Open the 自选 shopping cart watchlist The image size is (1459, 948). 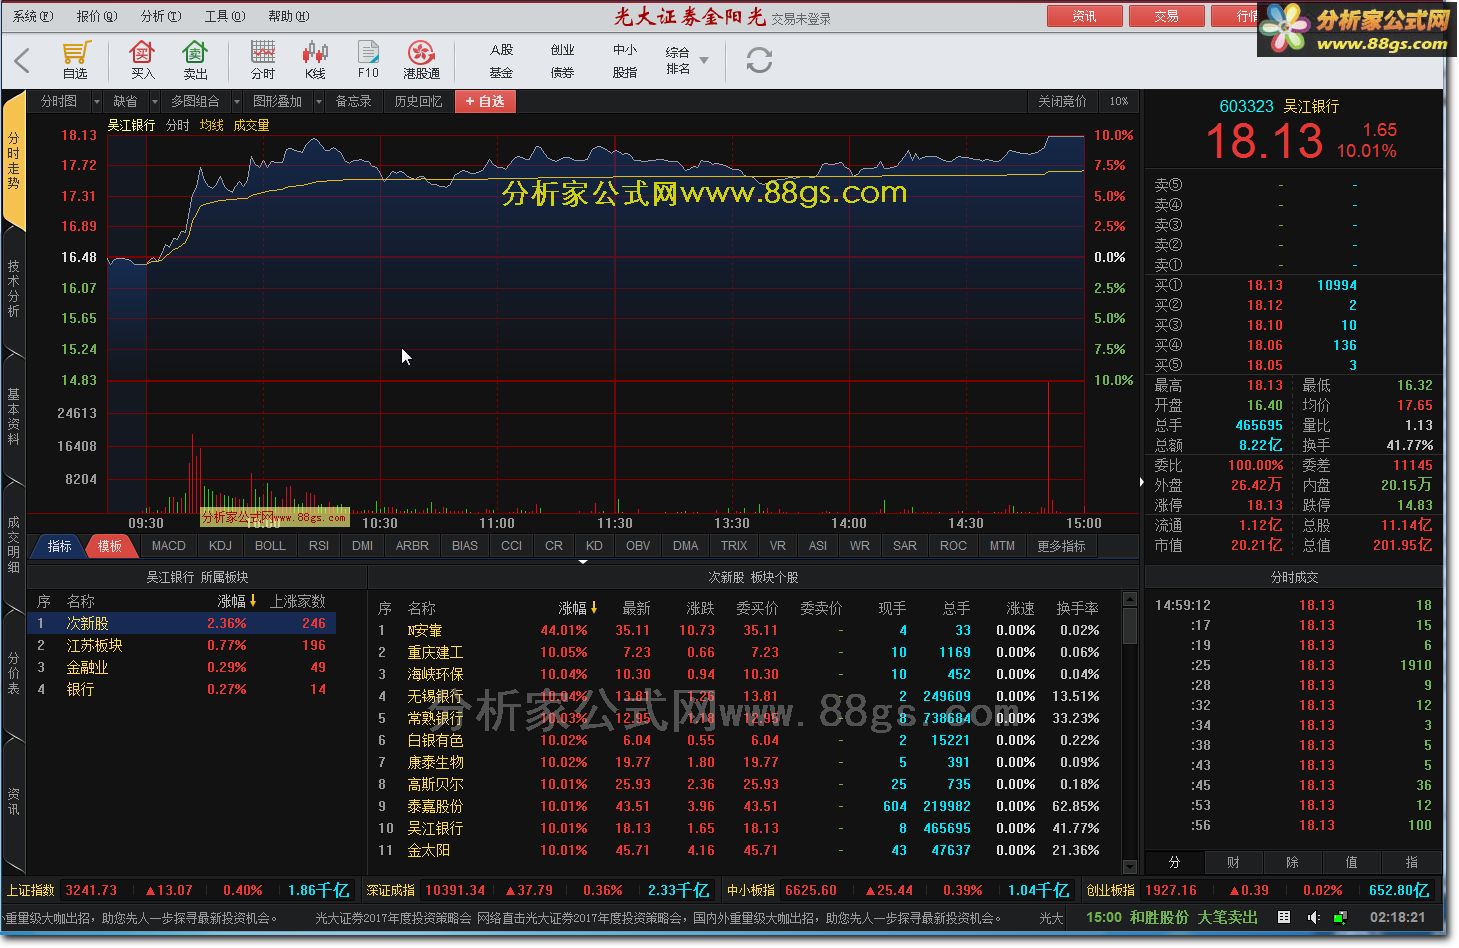pyautogui.click(x=76, y=60)
